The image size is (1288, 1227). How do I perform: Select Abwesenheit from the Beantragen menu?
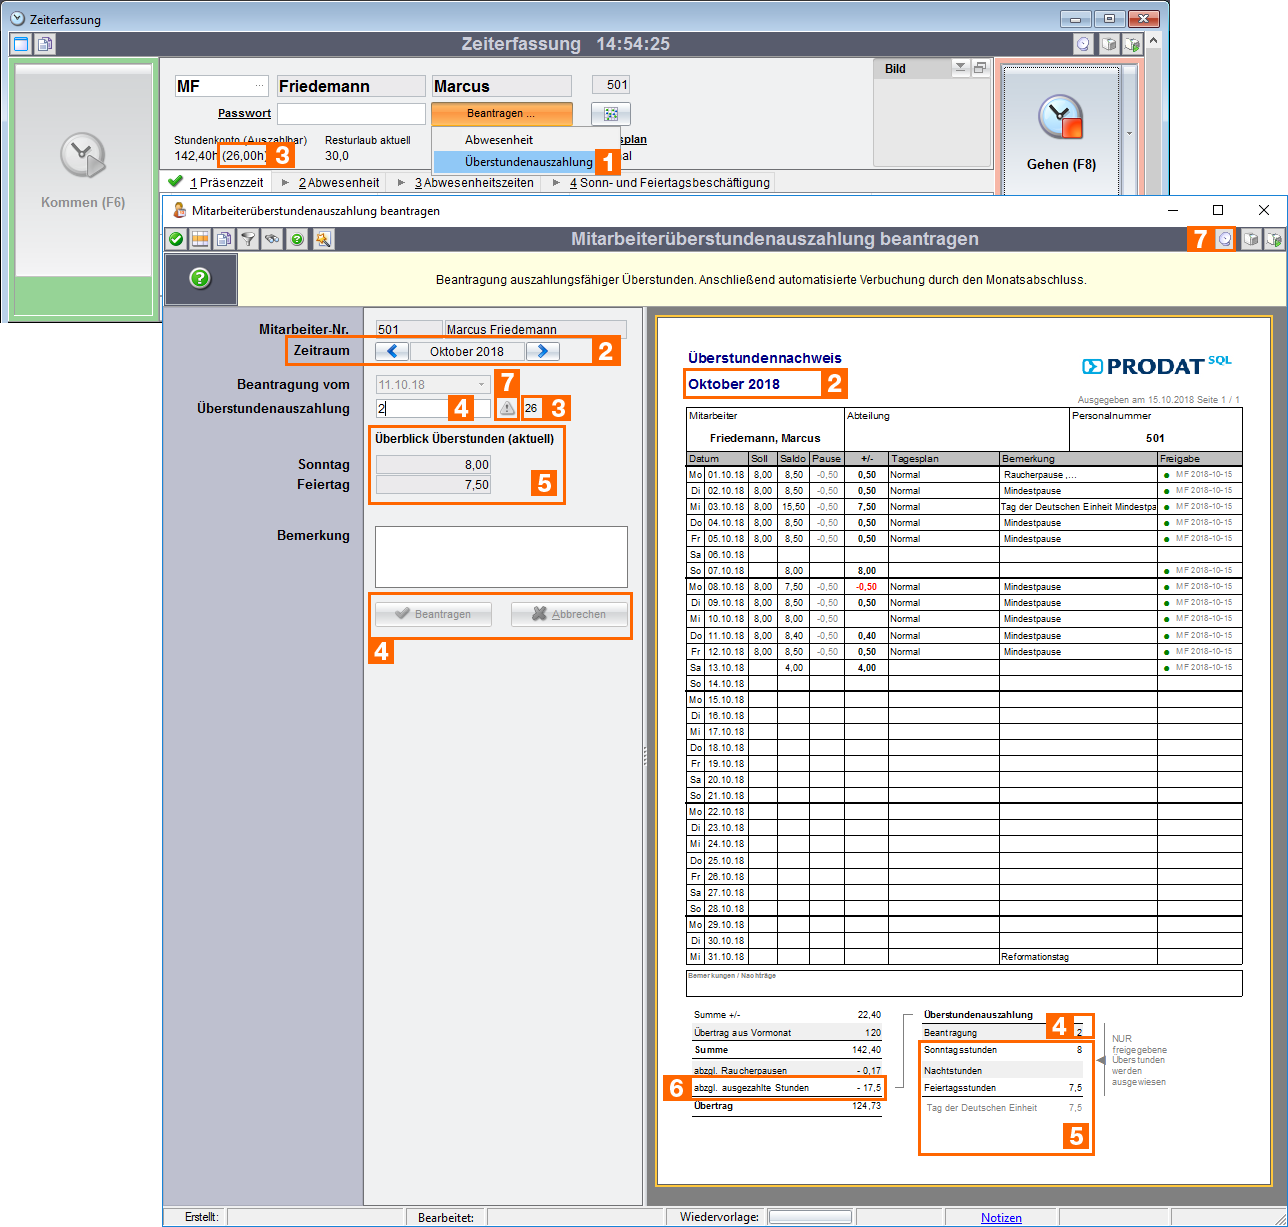[499, 140]
